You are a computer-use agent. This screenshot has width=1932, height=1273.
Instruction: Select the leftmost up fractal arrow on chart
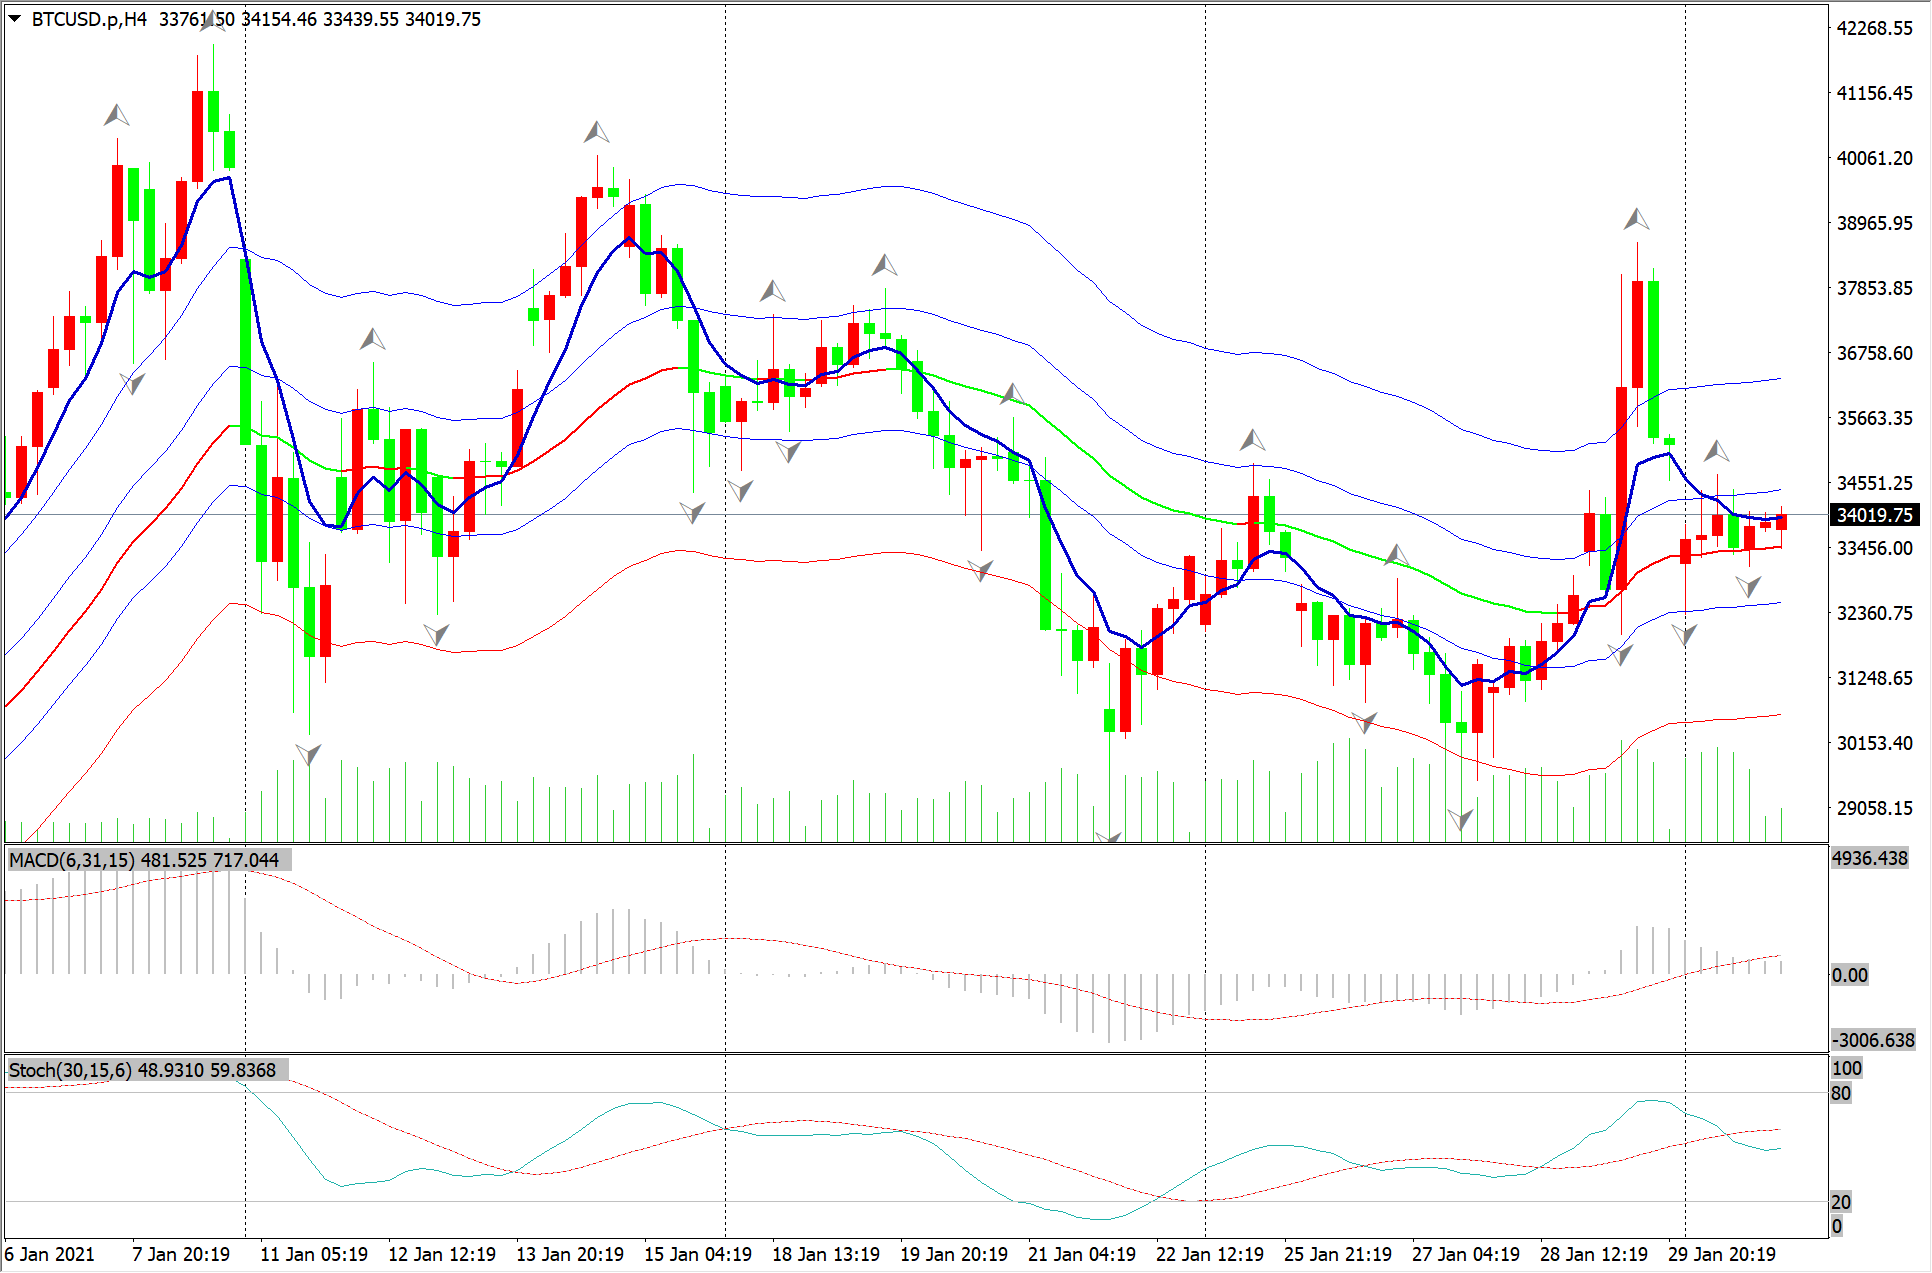[x=117, y=115]
